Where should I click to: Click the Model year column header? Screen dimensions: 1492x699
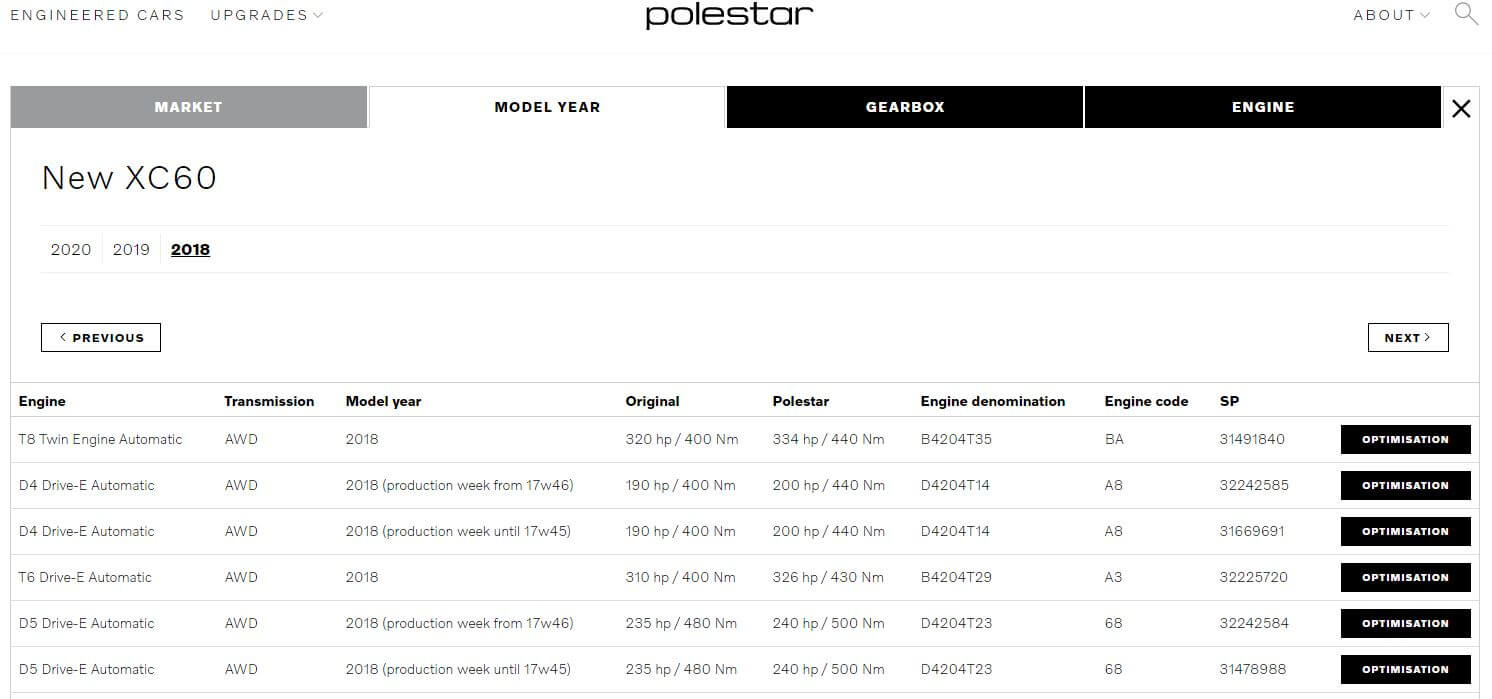click(384, 401)
